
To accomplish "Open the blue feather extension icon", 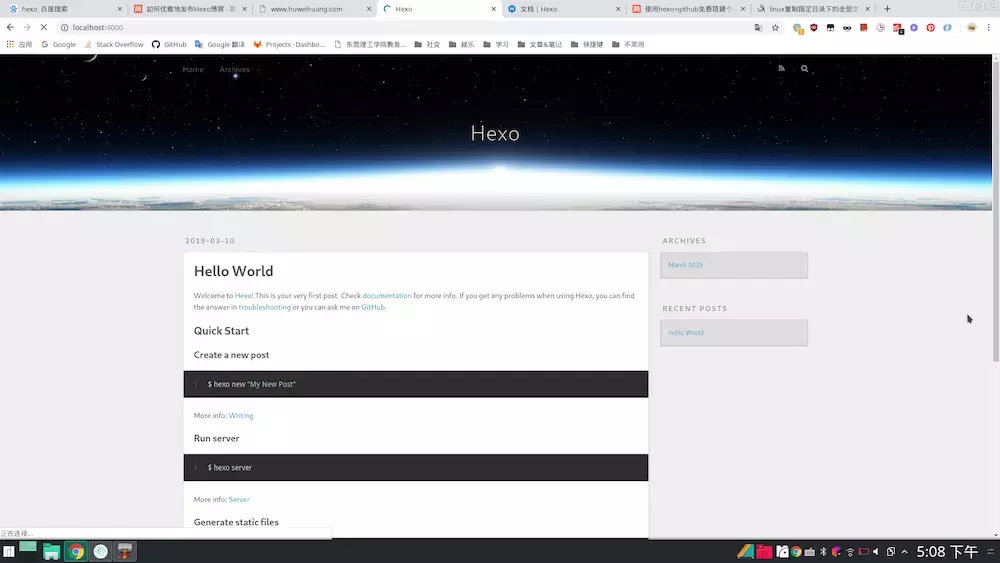I will point(947,27).
